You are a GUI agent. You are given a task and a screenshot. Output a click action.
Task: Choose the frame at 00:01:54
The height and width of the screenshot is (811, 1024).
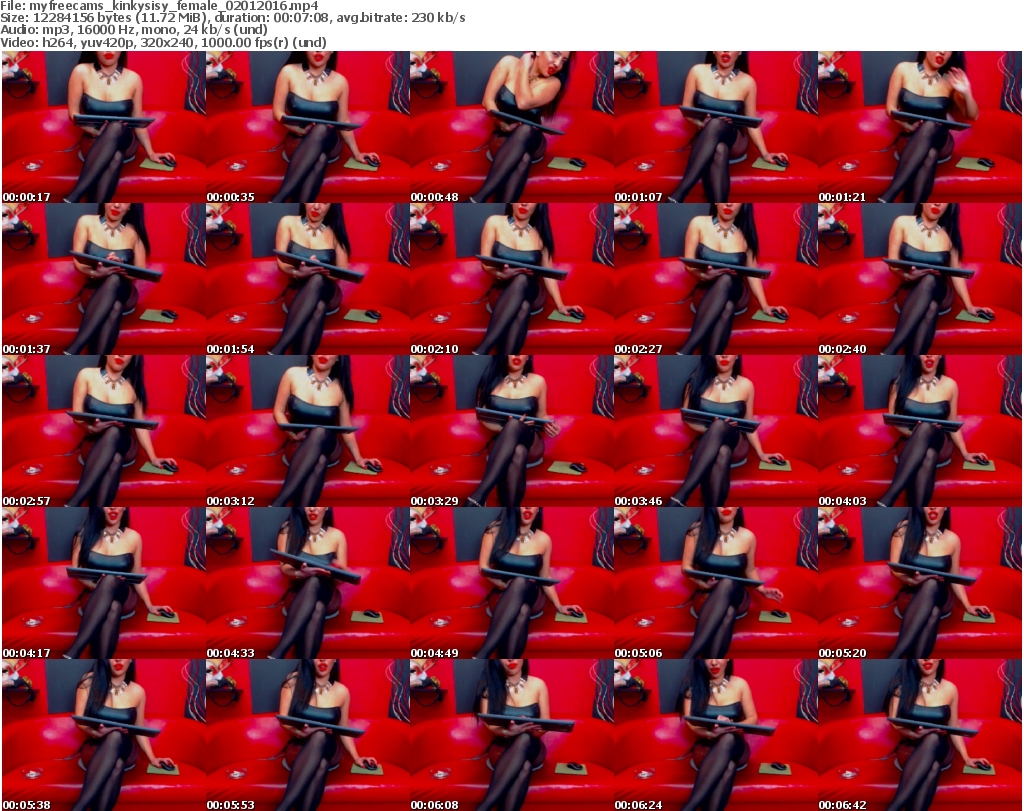(x=308, y=279)
